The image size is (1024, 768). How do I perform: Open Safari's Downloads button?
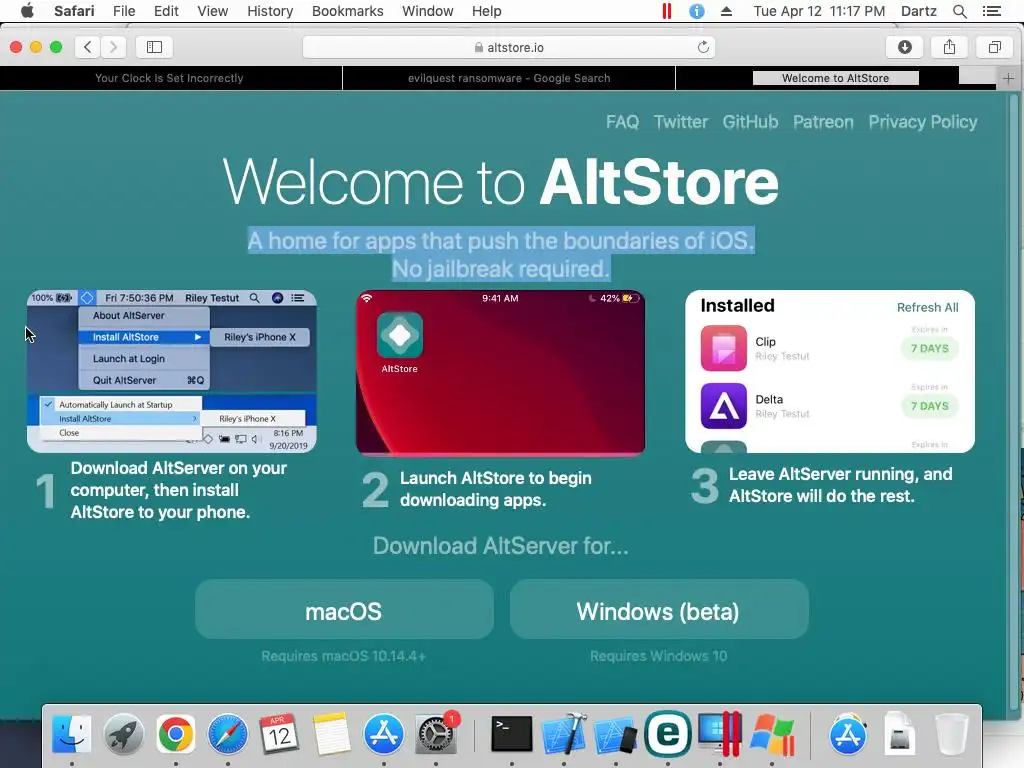tap(904, 47)
